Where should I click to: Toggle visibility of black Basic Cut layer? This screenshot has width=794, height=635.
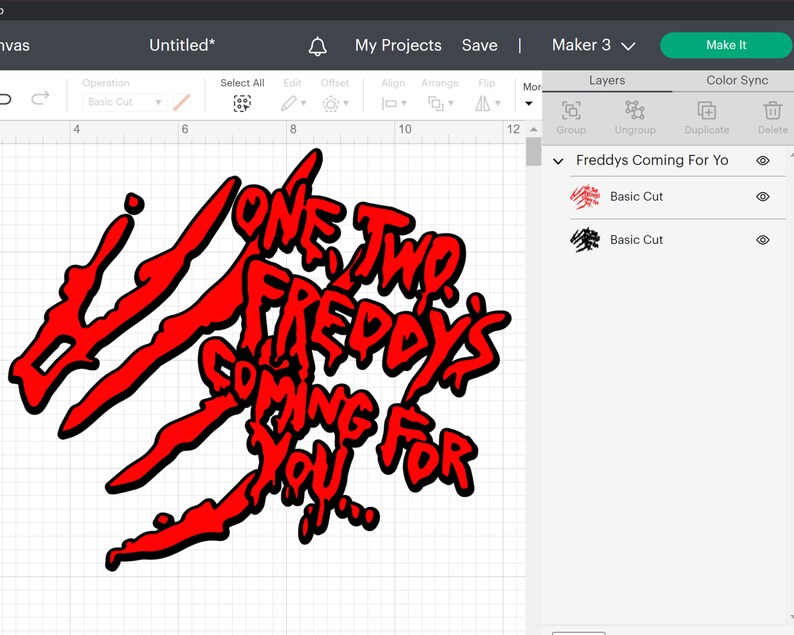[763, 240]
